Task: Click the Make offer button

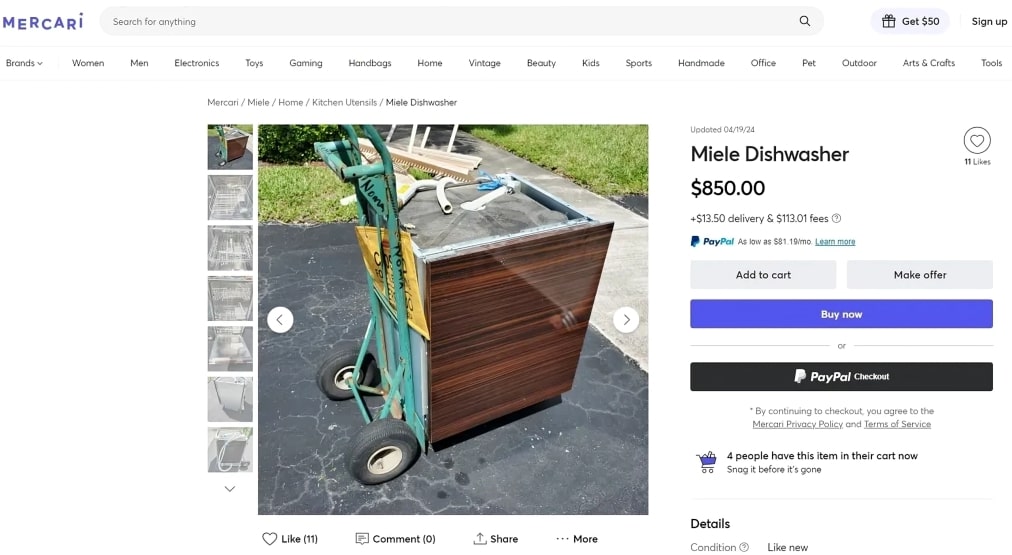Action: [919, 275]
